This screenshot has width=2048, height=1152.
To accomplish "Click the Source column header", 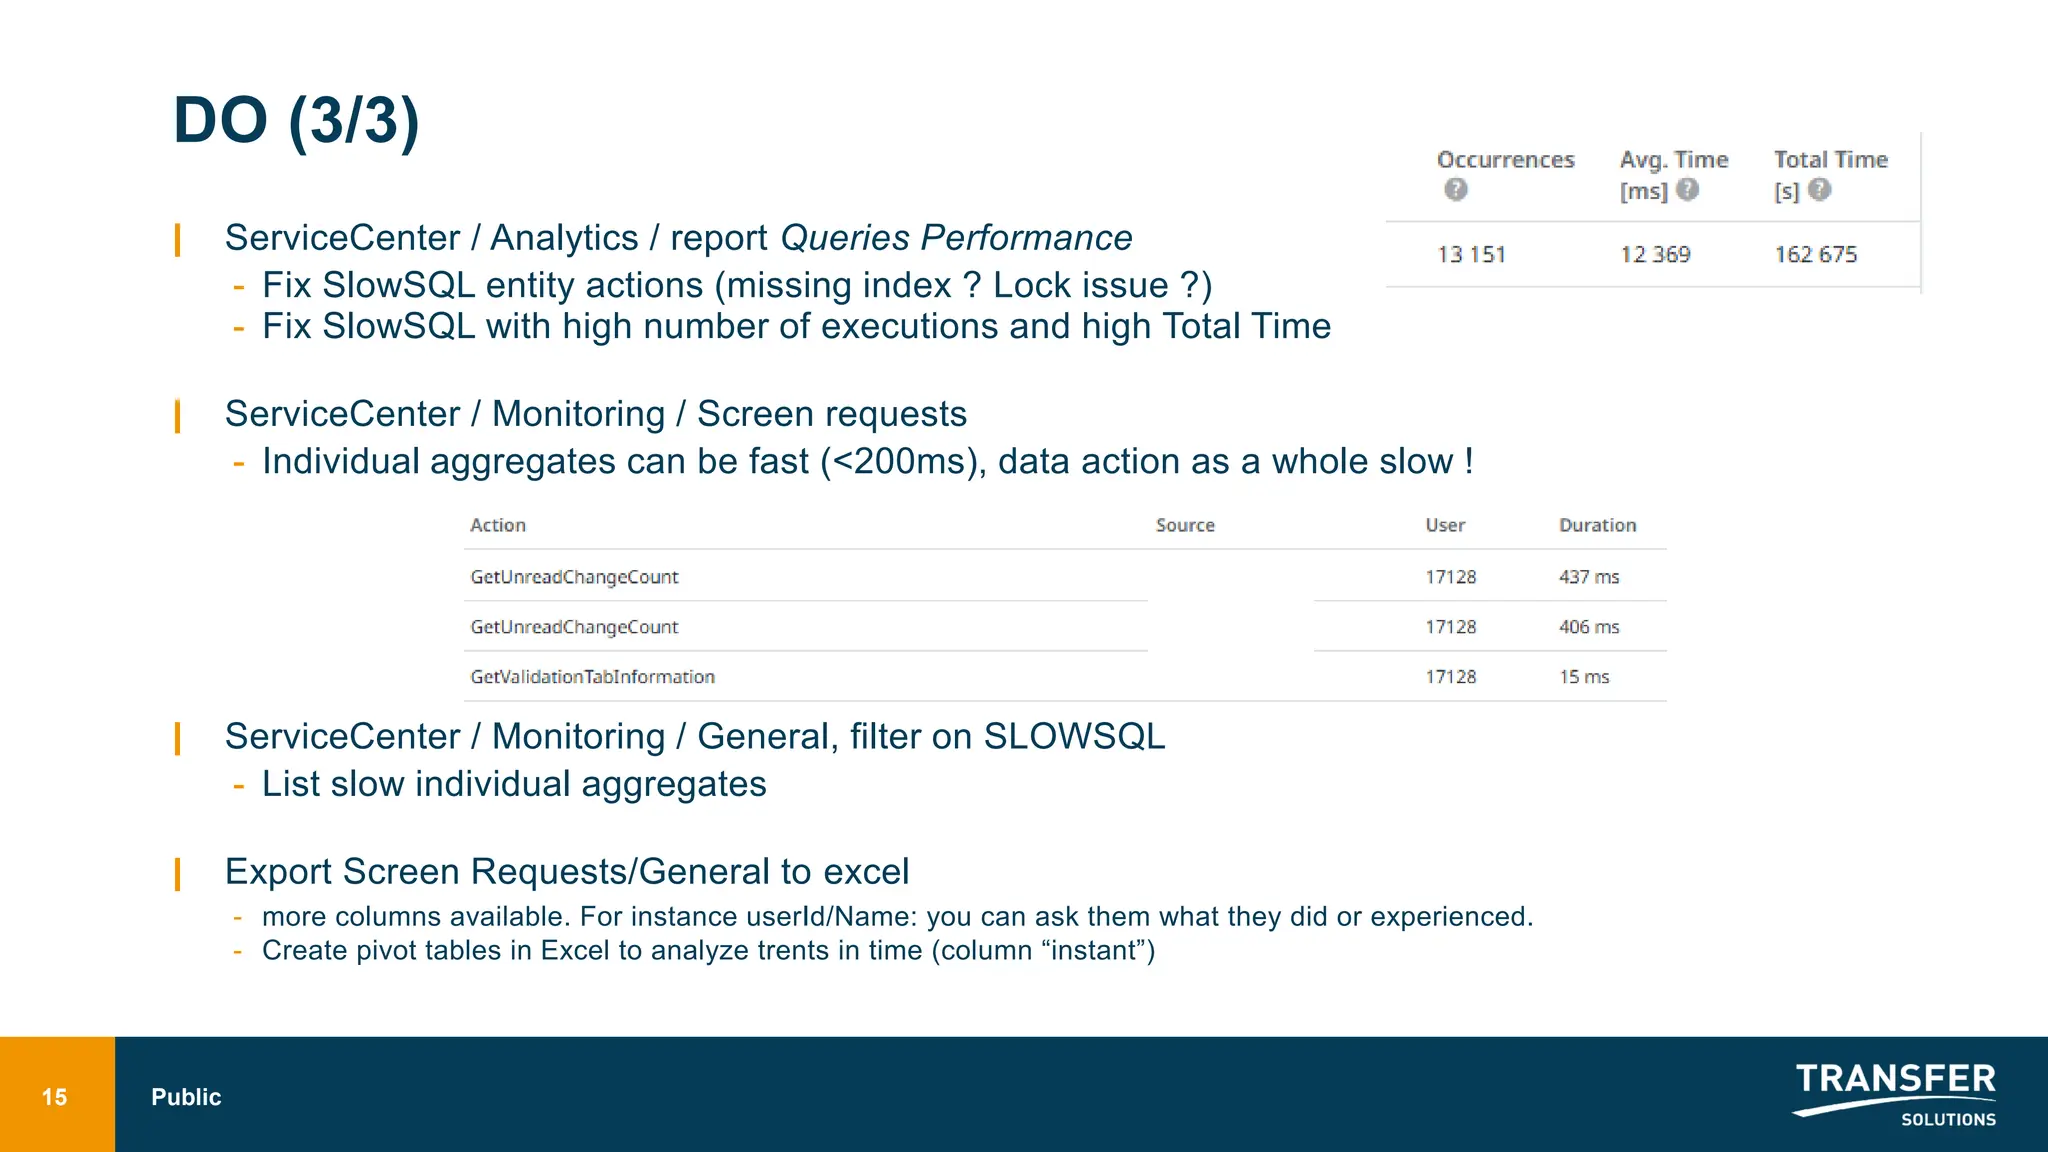I will point(1185,525).
